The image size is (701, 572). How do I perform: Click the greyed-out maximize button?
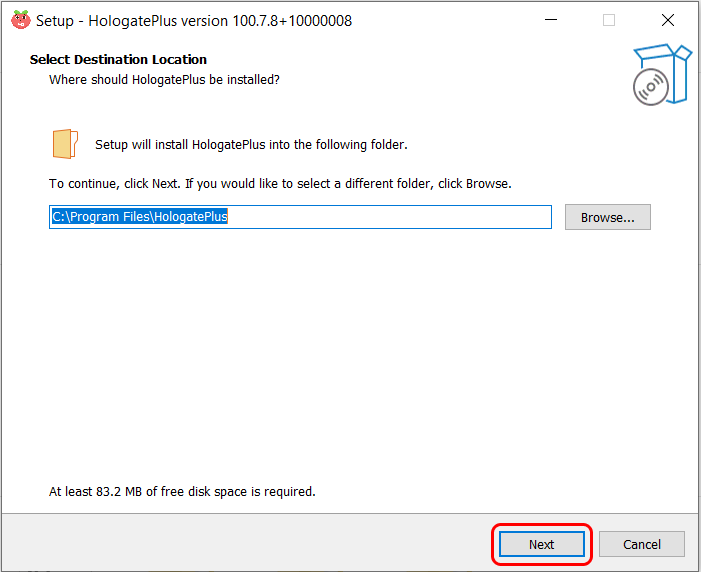608,20
